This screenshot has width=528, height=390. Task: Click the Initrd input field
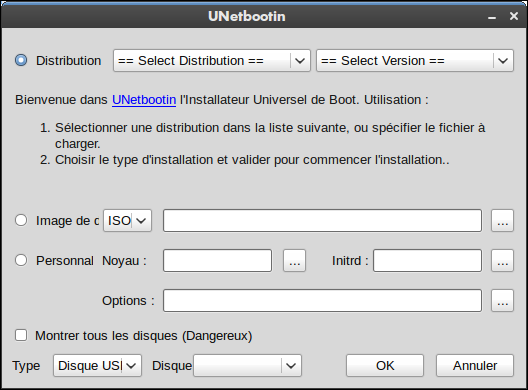[x=427, y=260]
